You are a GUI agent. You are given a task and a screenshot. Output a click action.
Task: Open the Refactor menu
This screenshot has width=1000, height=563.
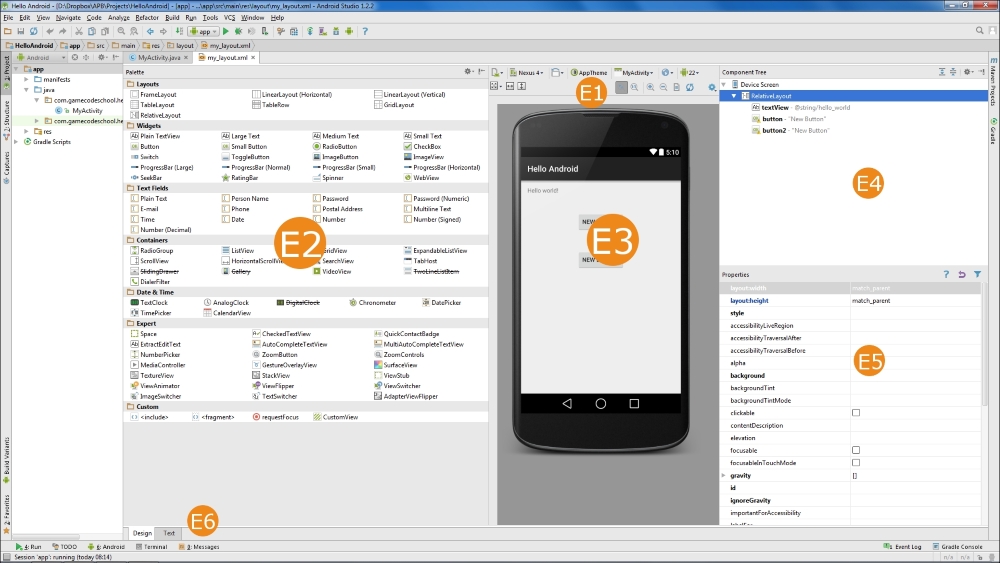coord(147,18)
